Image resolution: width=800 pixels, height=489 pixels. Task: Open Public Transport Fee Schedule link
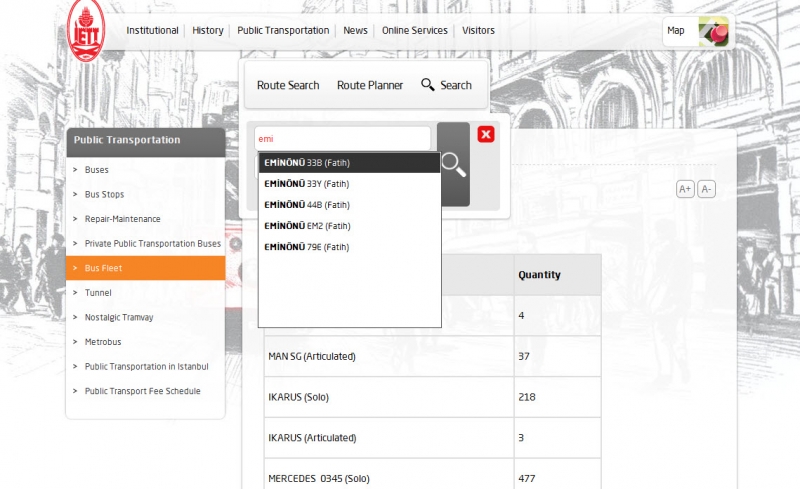point(142,391)
